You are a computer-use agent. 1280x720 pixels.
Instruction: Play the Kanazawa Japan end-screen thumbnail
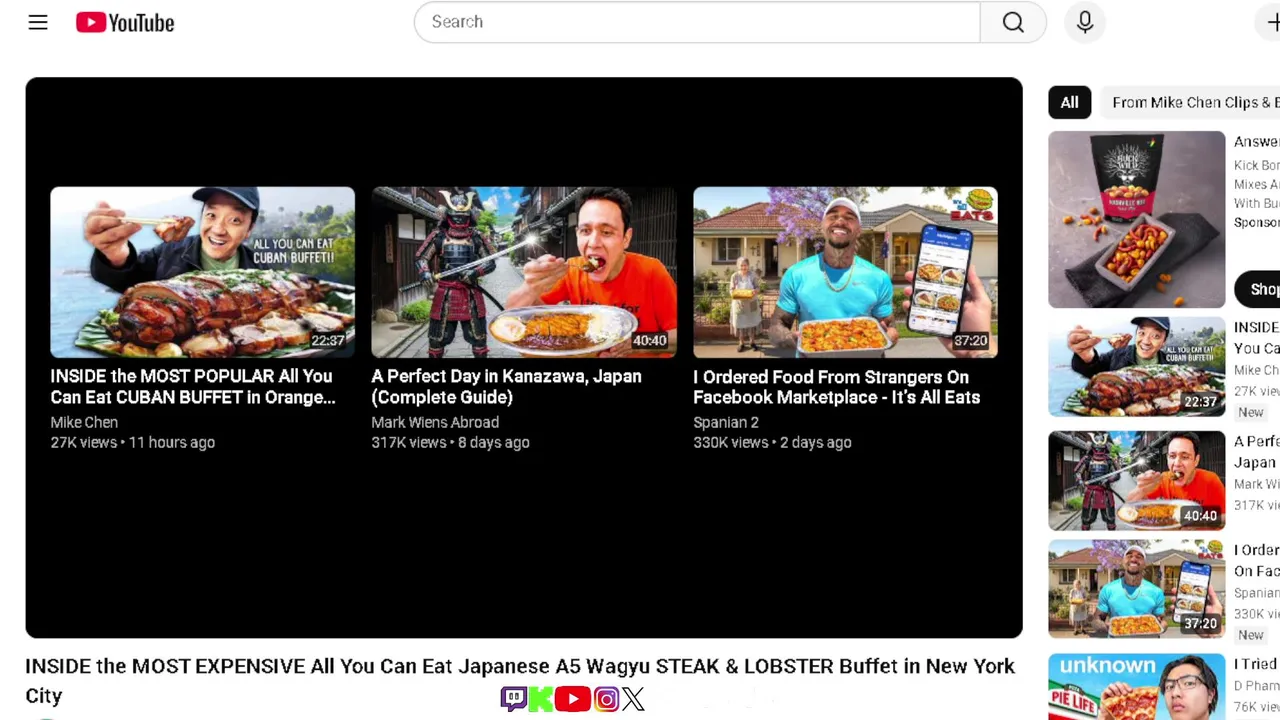[x=524, y=272]
